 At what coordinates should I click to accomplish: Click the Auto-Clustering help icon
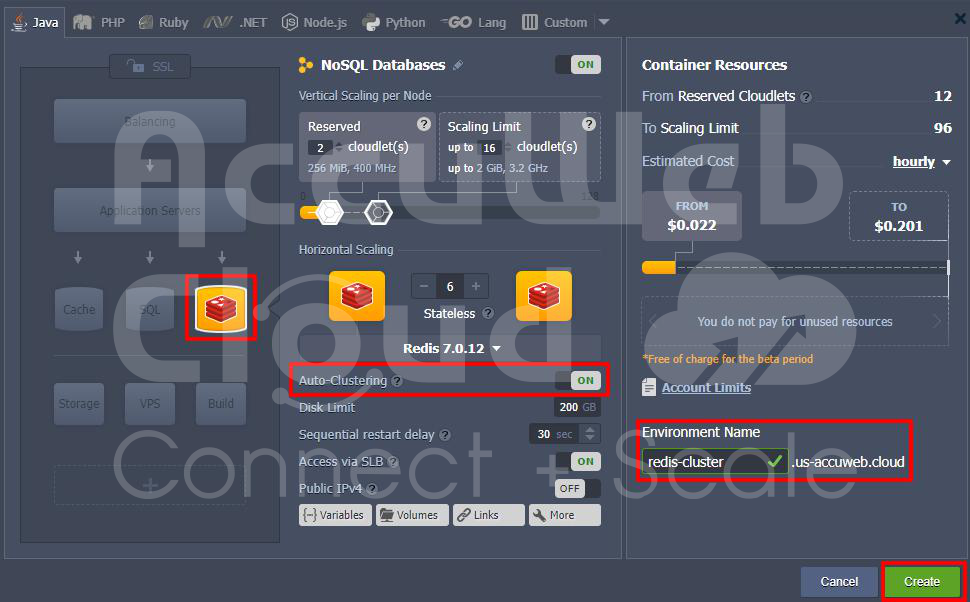397,381
